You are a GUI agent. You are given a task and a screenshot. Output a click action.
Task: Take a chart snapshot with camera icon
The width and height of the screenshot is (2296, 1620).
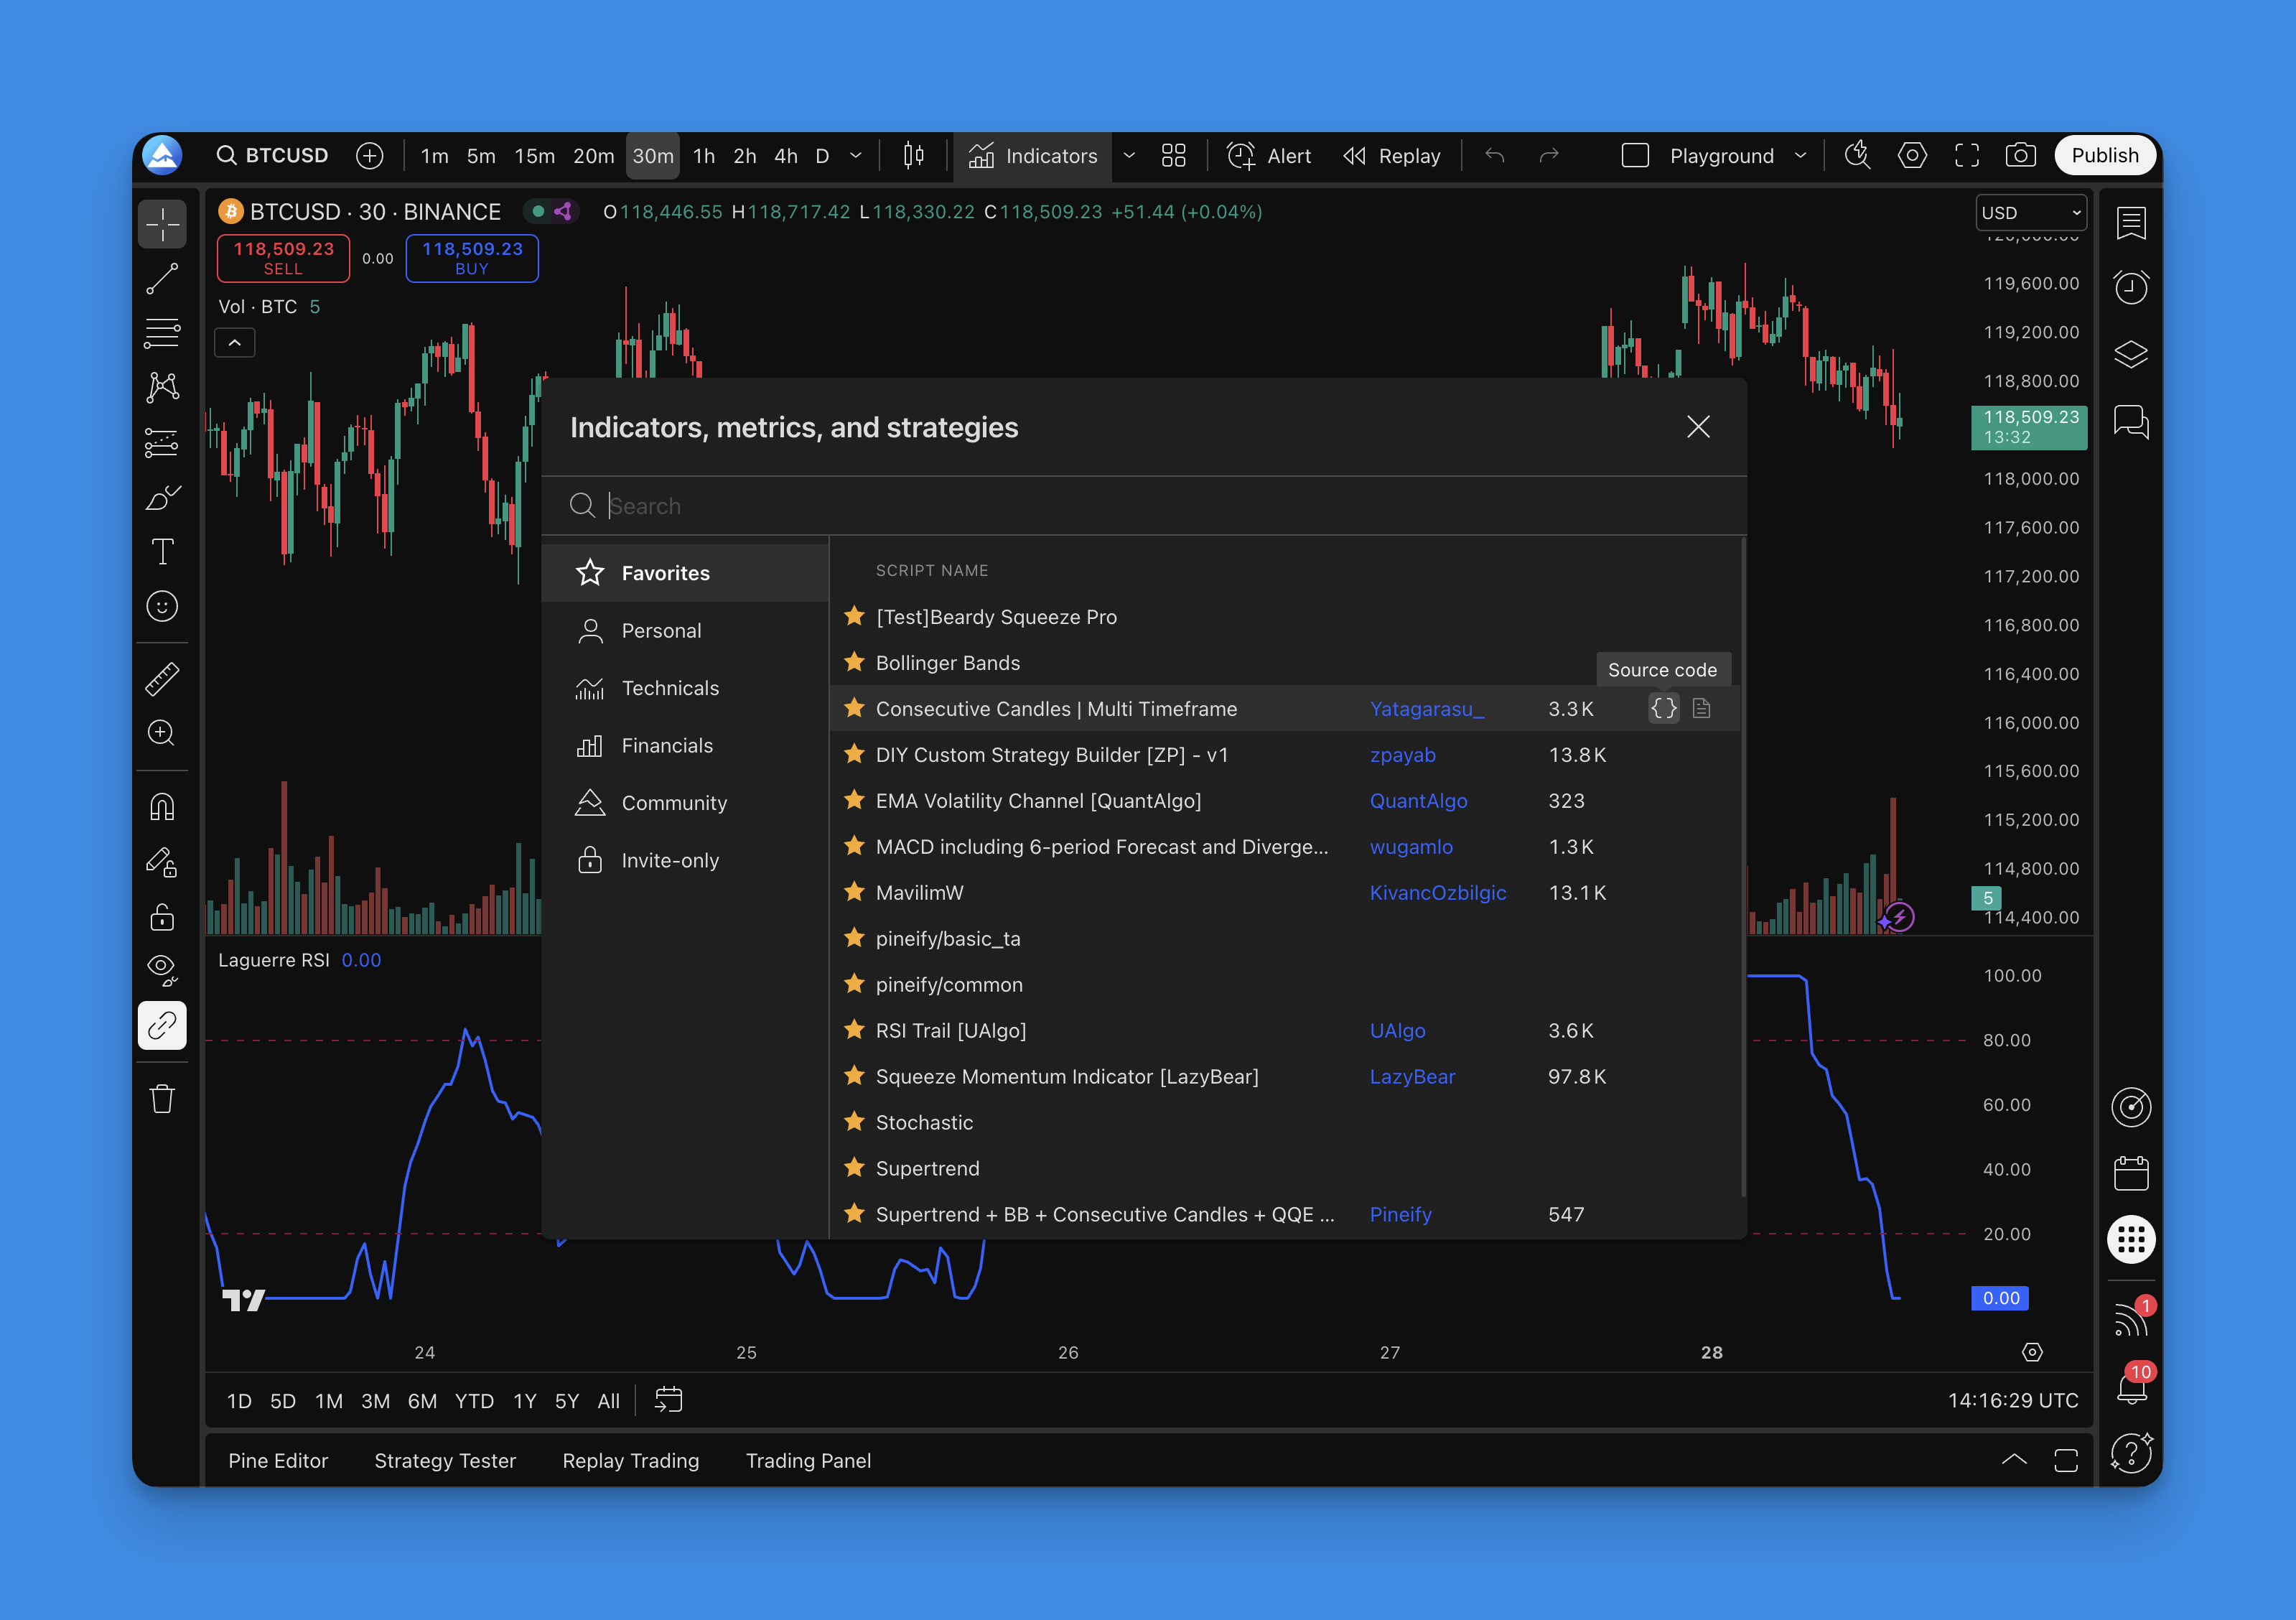[x=2020, y=156]
